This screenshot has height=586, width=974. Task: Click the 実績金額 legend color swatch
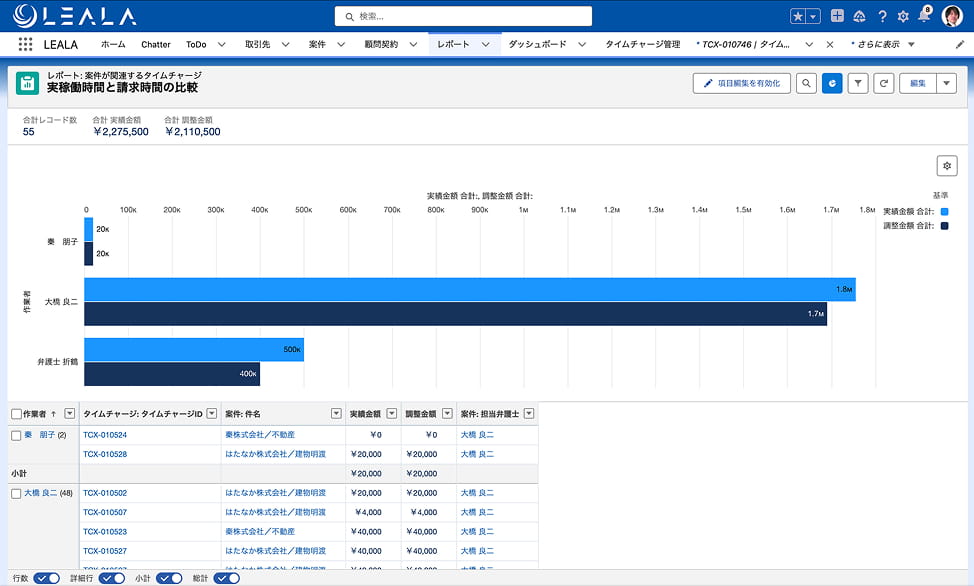click(x=944, y=212)
